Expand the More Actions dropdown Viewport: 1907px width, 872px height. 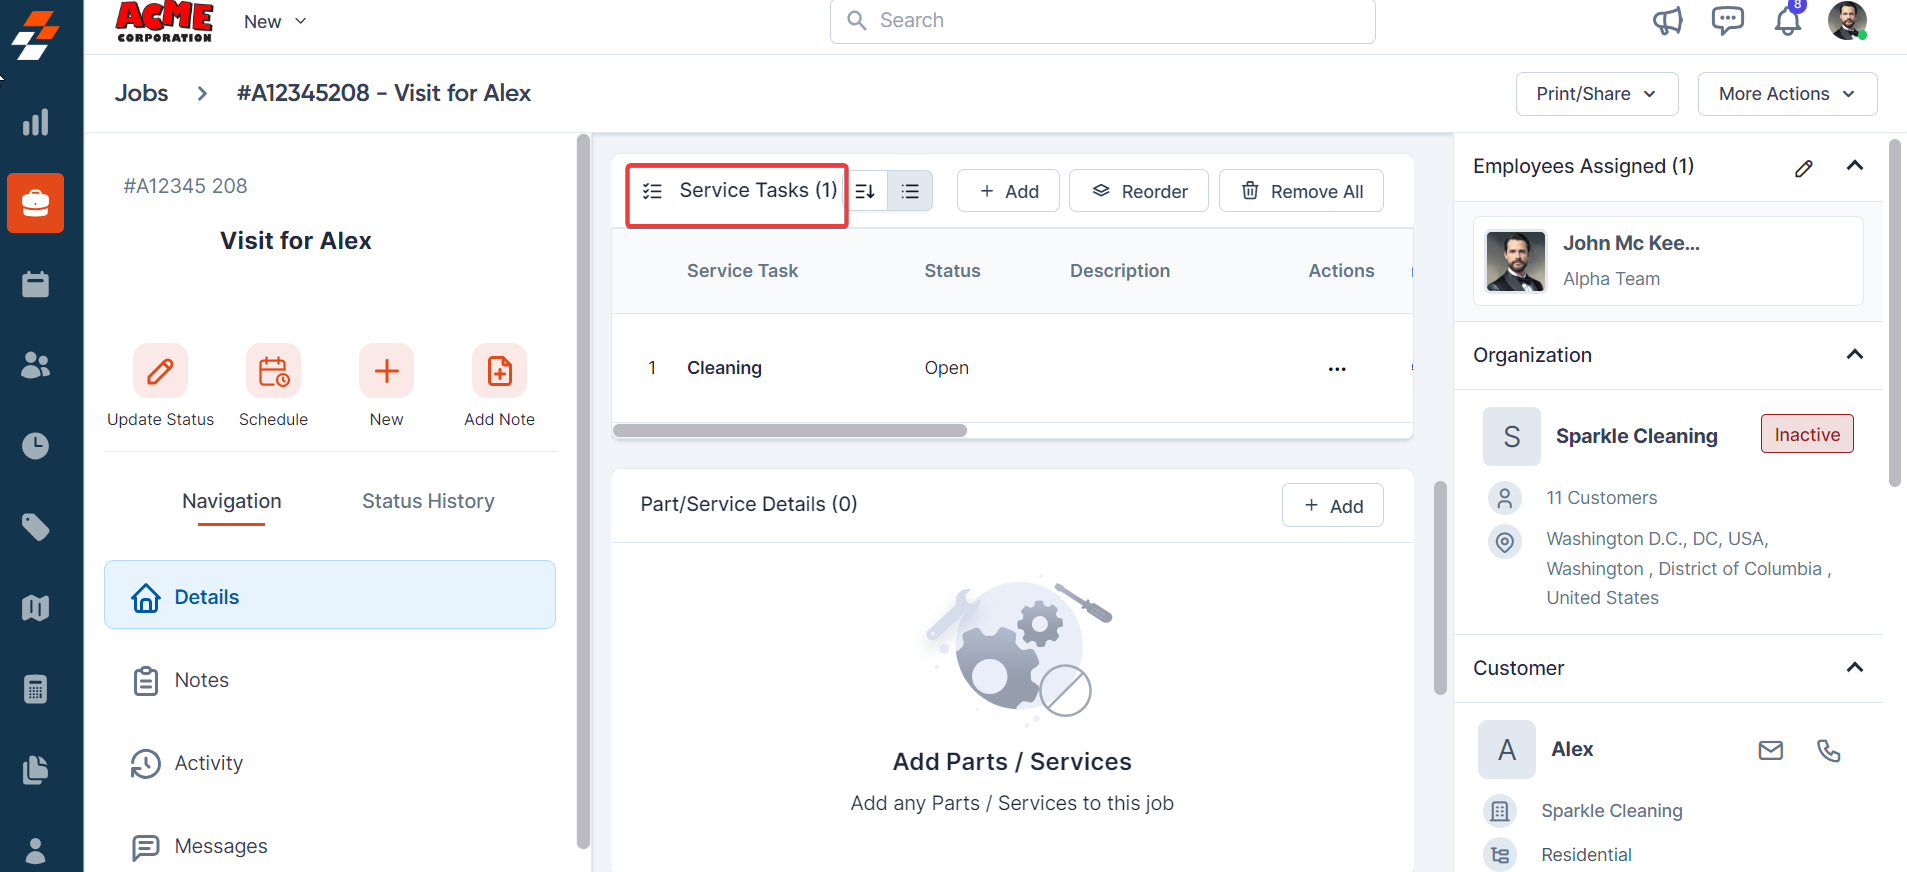[x=1786, y=94]
